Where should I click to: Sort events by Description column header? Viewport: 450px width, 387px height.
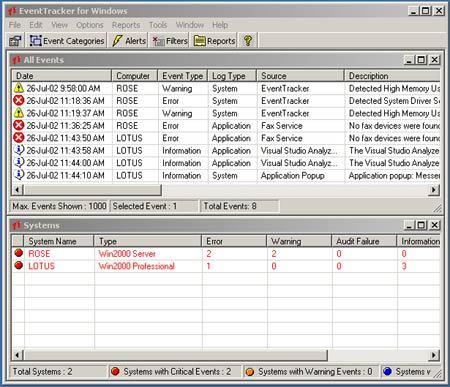click(x=392, y=76)
